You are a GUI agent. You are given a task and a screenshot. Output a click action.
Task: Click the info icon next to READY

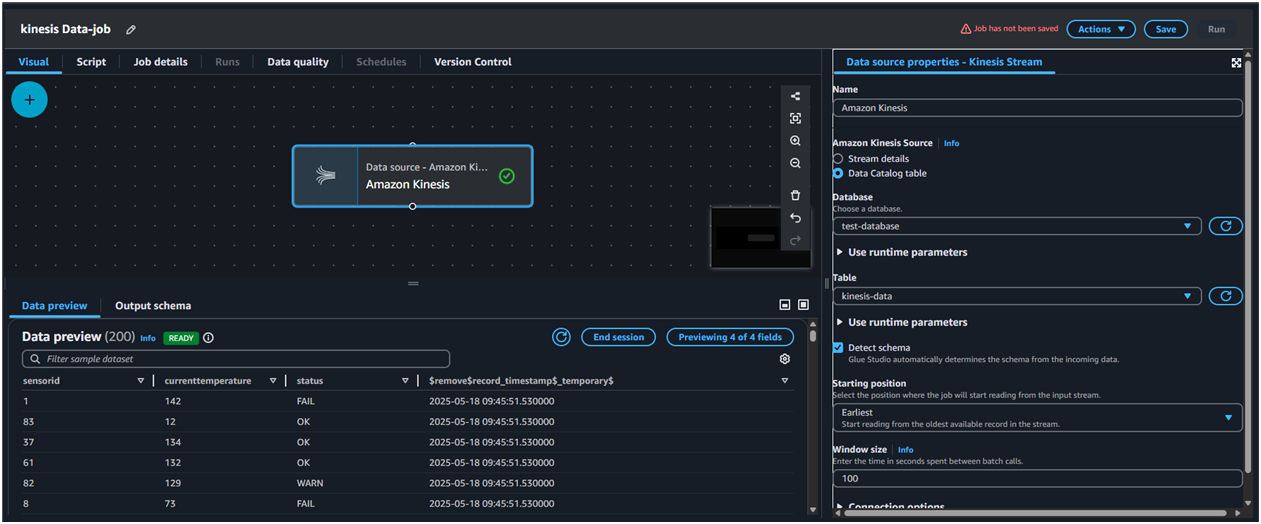coord(208,338)
